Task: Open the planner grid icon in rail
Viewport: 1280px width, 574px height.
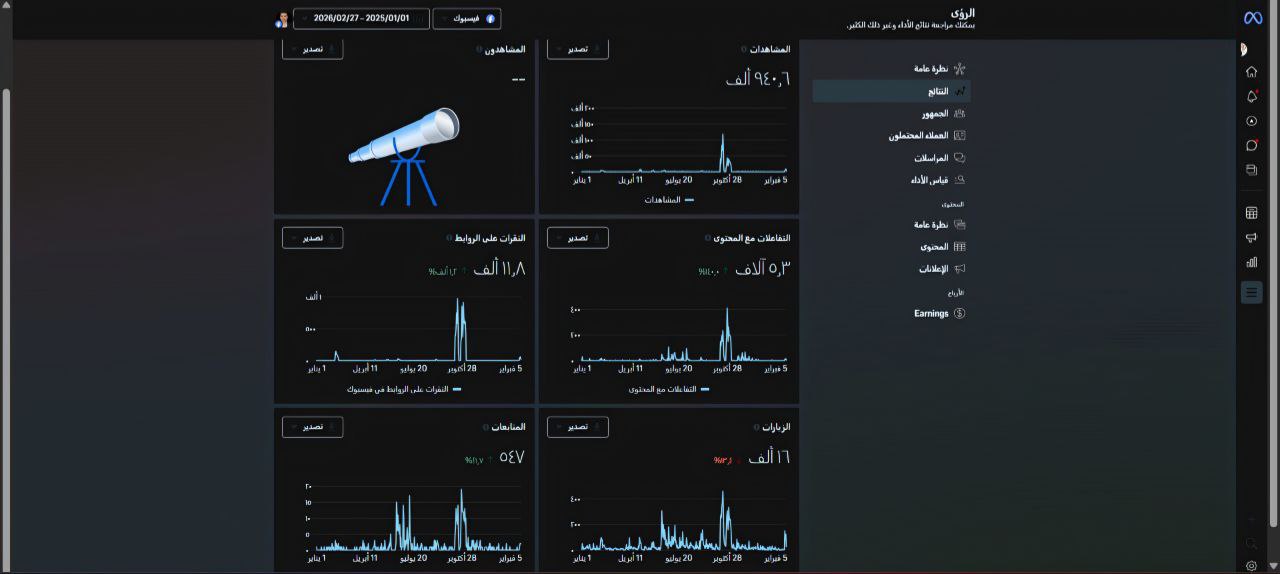Action: click(x=1251, y=213)
